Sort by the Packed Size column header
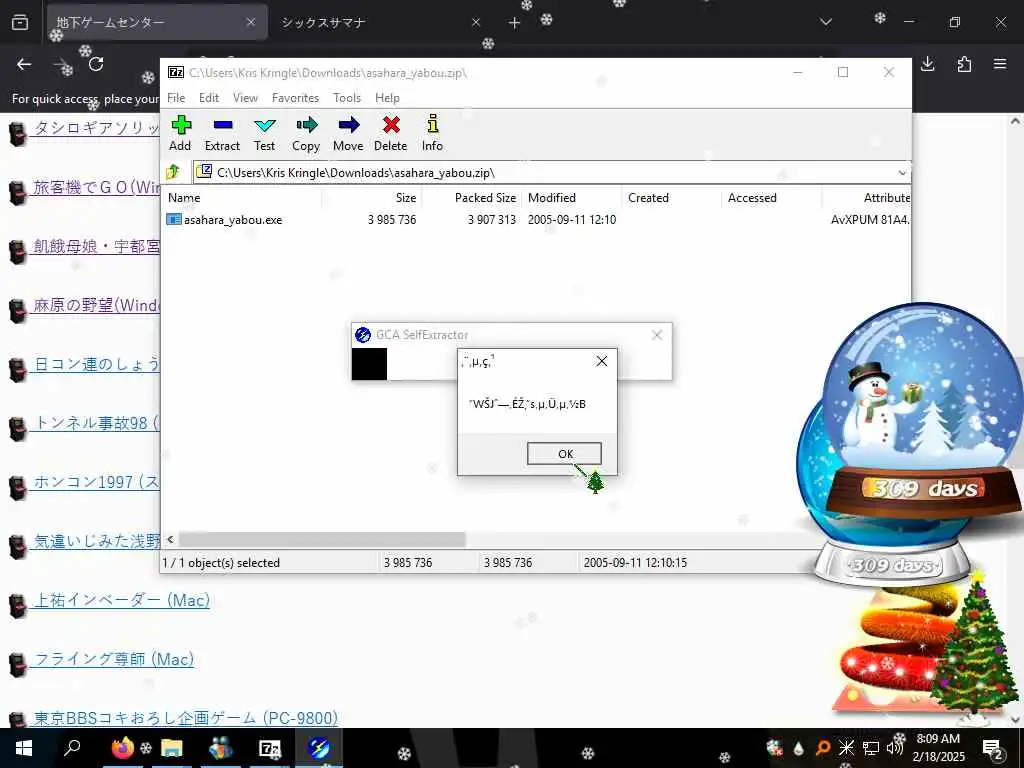 click(x=472, y=198)
